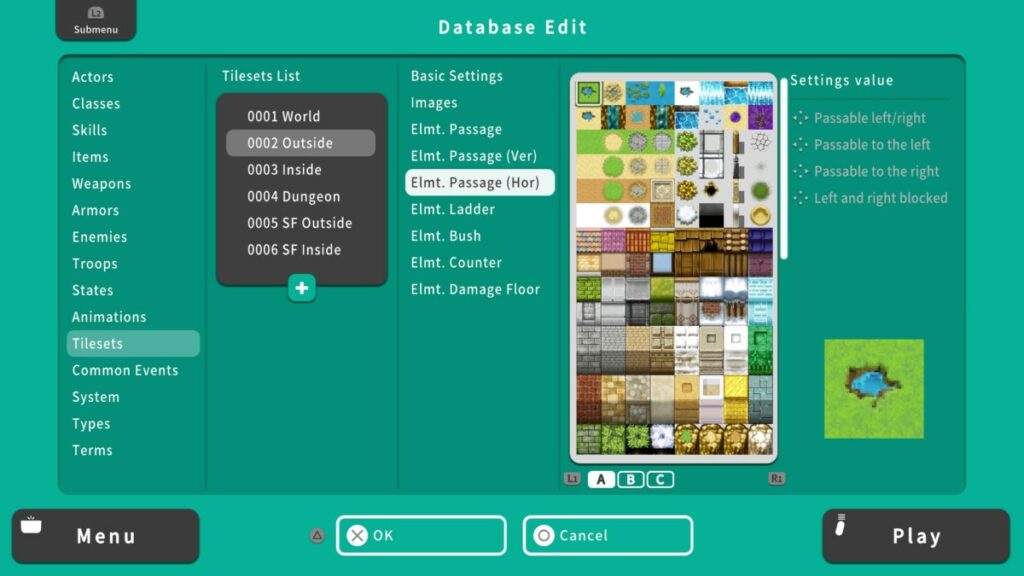Viewport: 1024px width, 576px height.
Task: Go to Items database category
Action: (90, 157)
